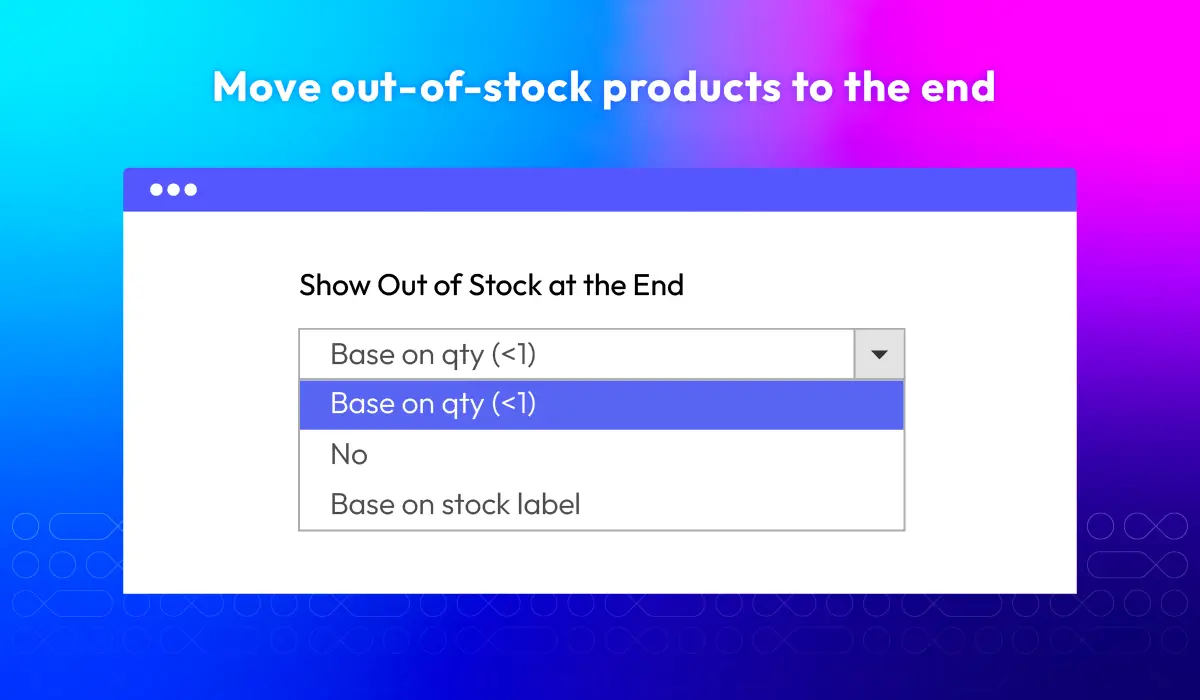
Task: Choose the "No" option in the list
Action: (602, 455)
